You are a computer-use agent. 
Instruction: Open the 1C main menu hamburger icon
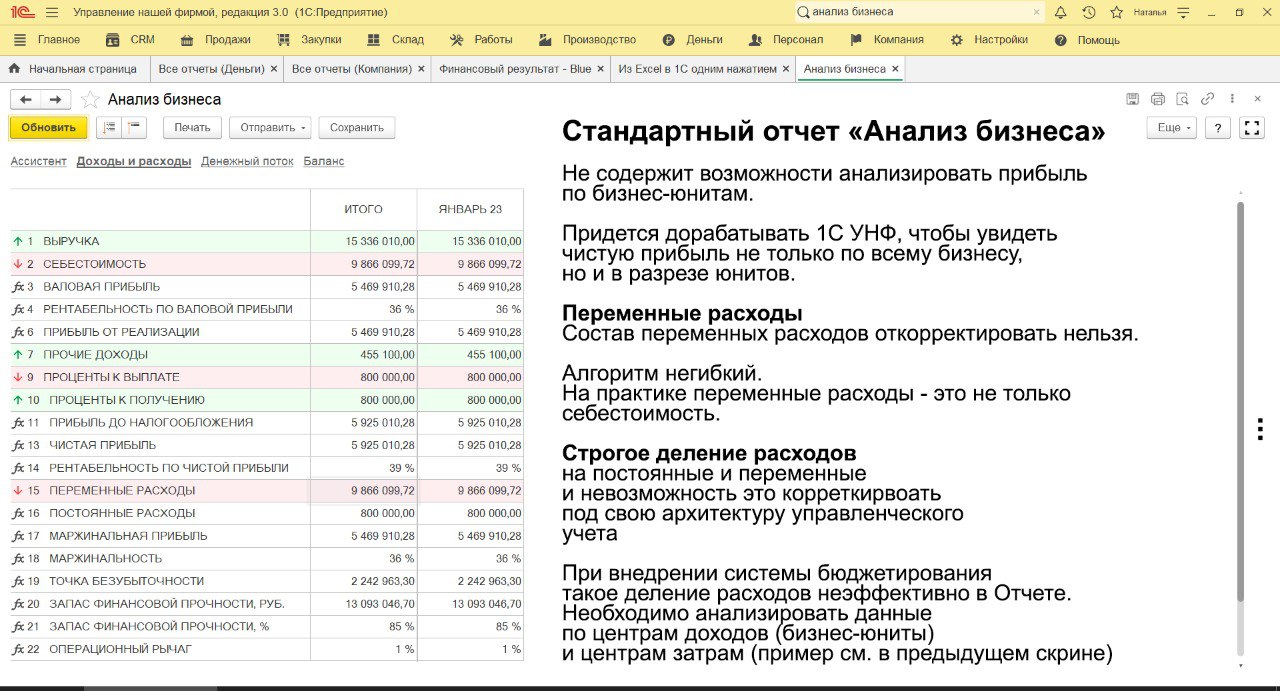click(x=52, y=12)
